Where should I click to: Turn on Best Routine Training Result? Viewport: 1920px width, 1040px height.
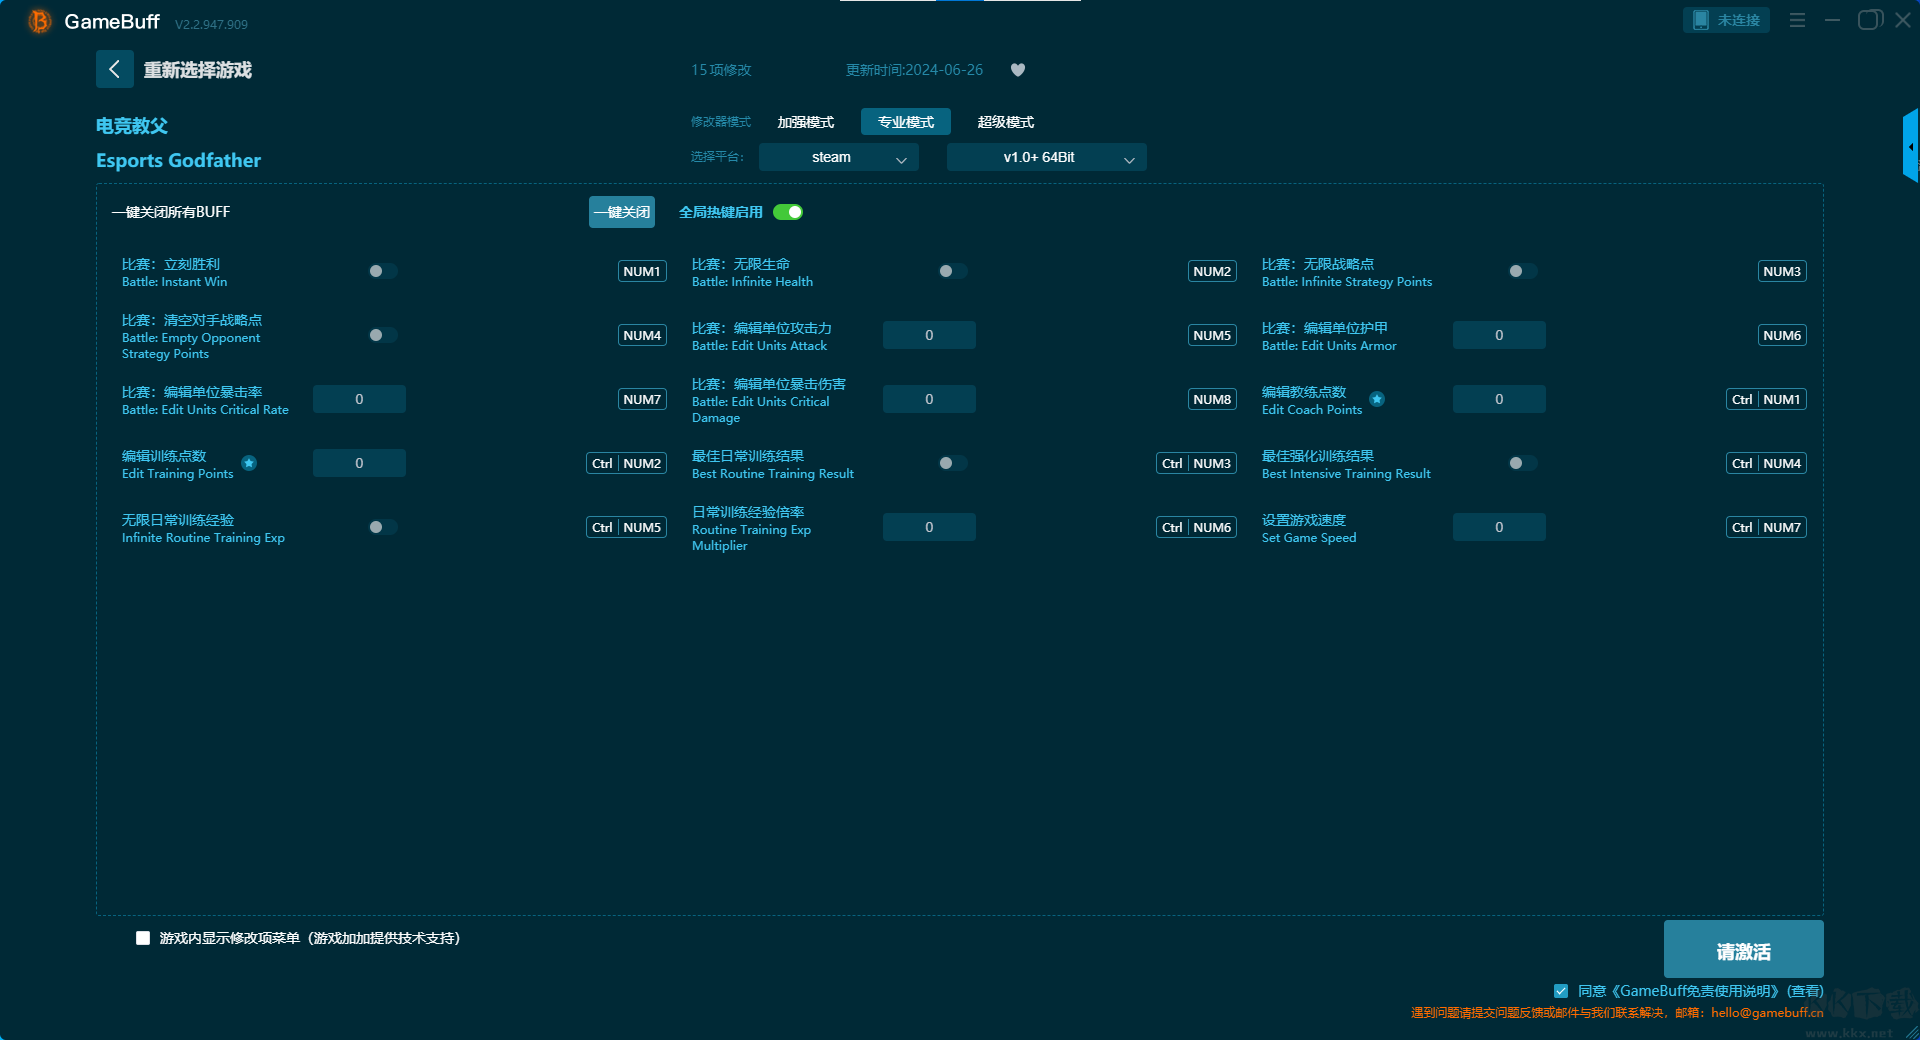pos(953,463)
